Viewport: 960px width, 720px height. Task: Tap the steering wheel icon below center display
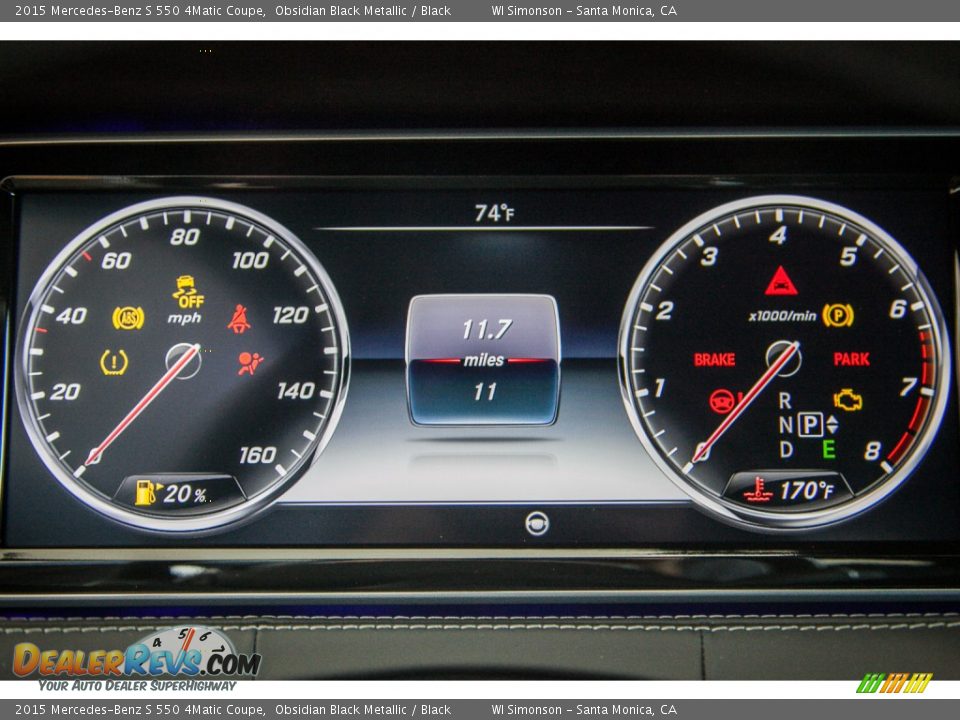pyautogui.click(x=537, y=523)
